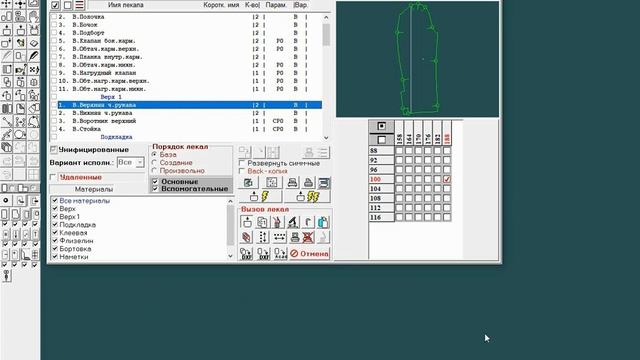Select the База radio button
The height and width of the screenshot is (360, 640).
tap(154, 155)
